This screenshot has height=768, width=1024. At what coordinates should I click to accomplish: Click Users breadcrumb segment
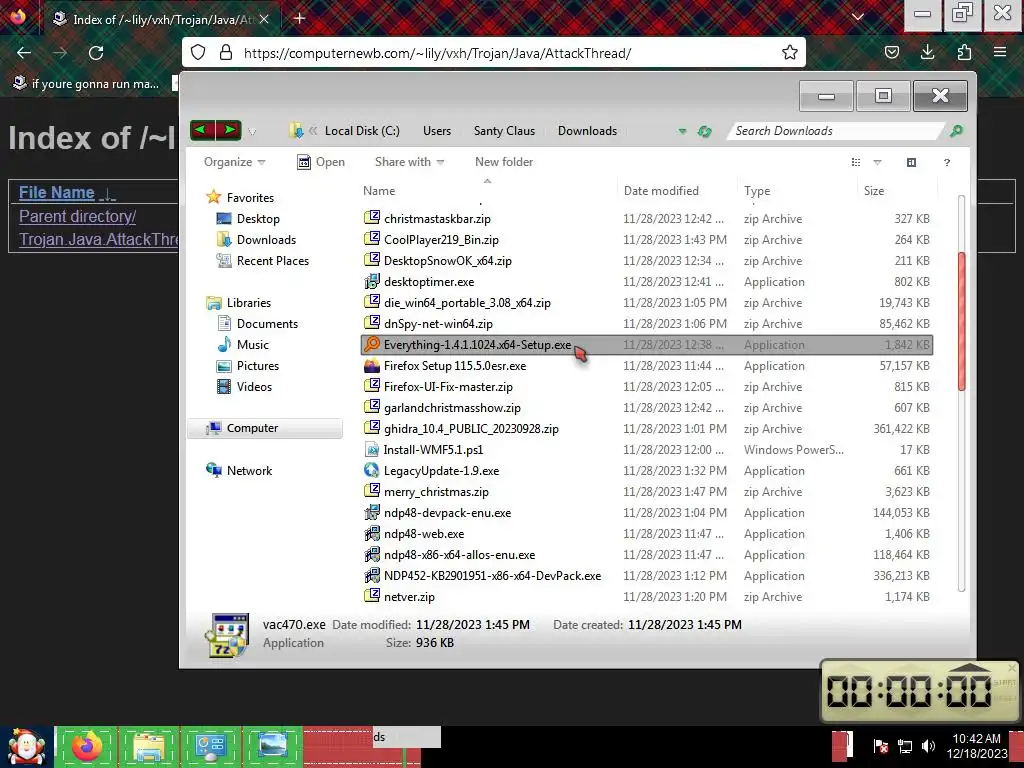437,131
